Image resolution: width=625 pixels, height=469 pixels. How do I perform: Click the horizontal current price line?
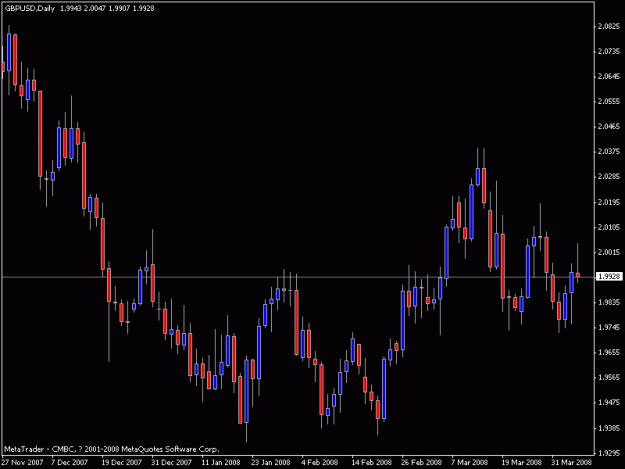point(297,277)
